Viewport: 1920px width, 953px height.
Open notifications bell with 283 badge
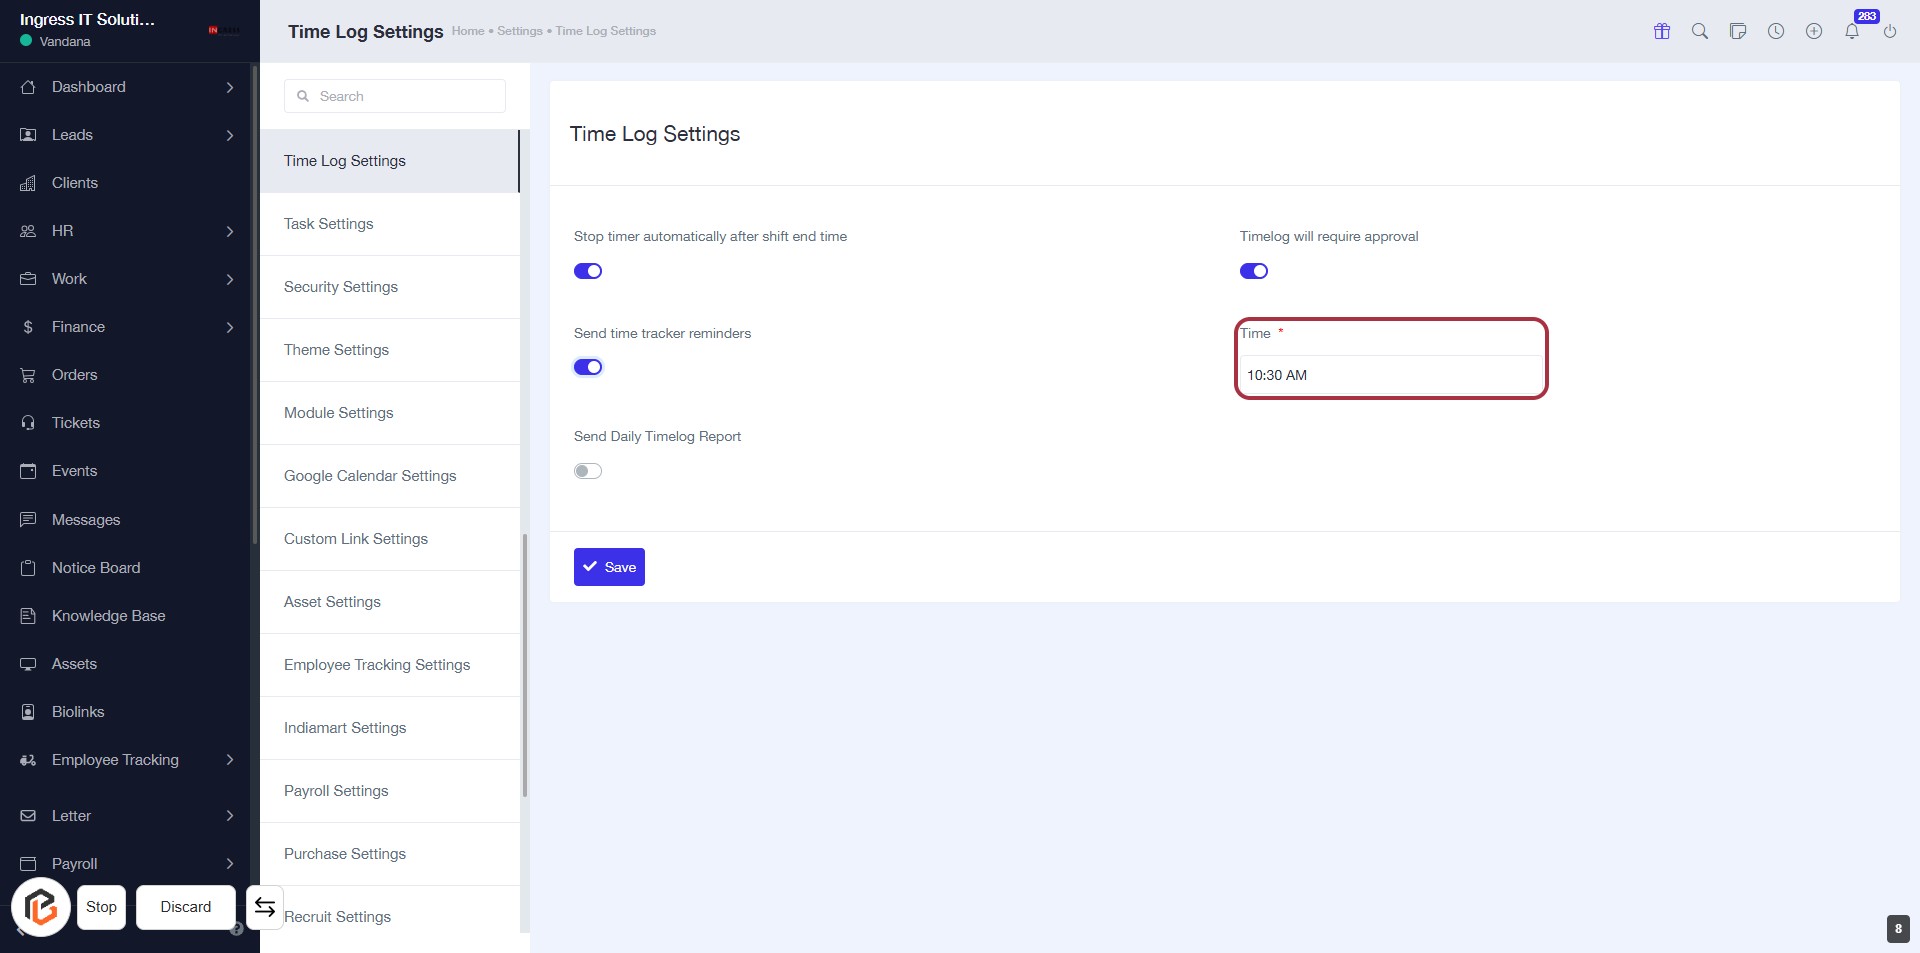click(1852, 31)
